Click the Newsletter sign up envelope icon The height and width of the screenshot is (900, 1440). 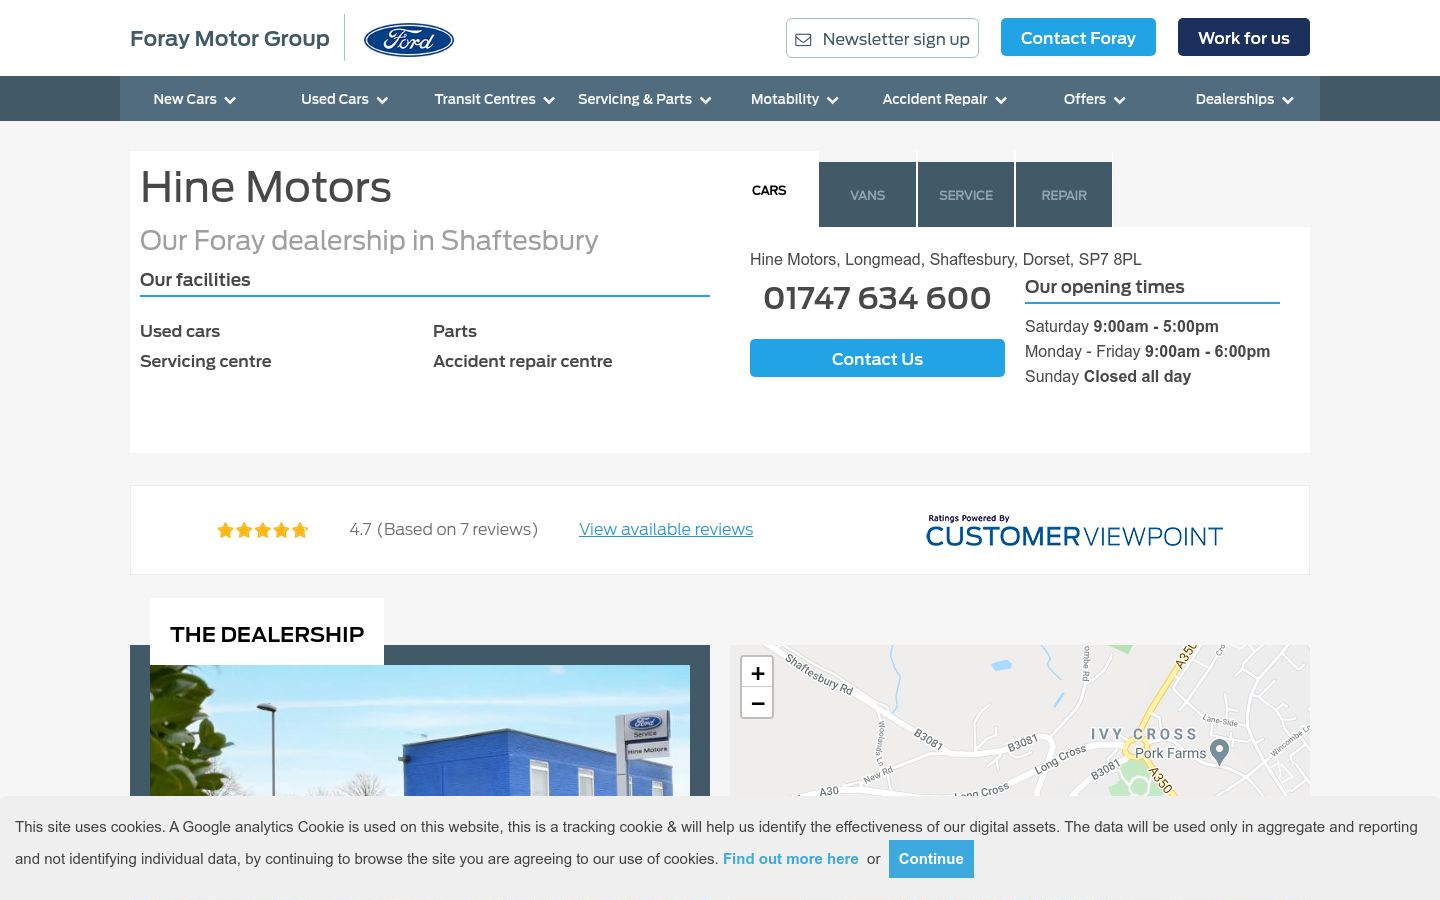(x=803, y=40)
